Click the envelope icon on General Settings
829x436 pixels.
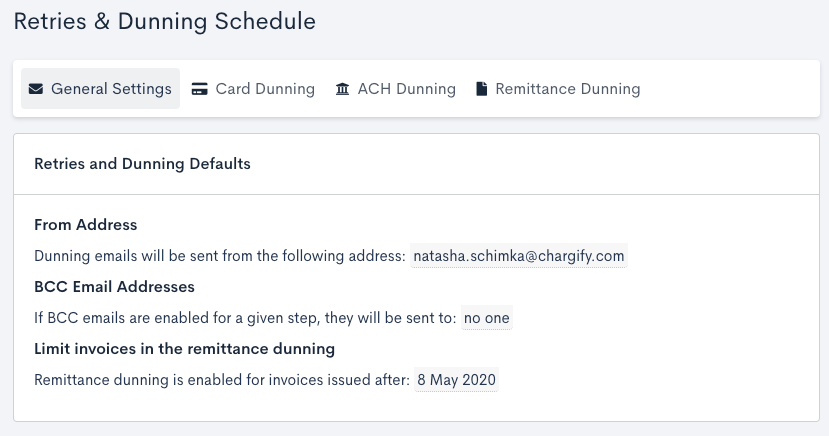tap(36, 89)
